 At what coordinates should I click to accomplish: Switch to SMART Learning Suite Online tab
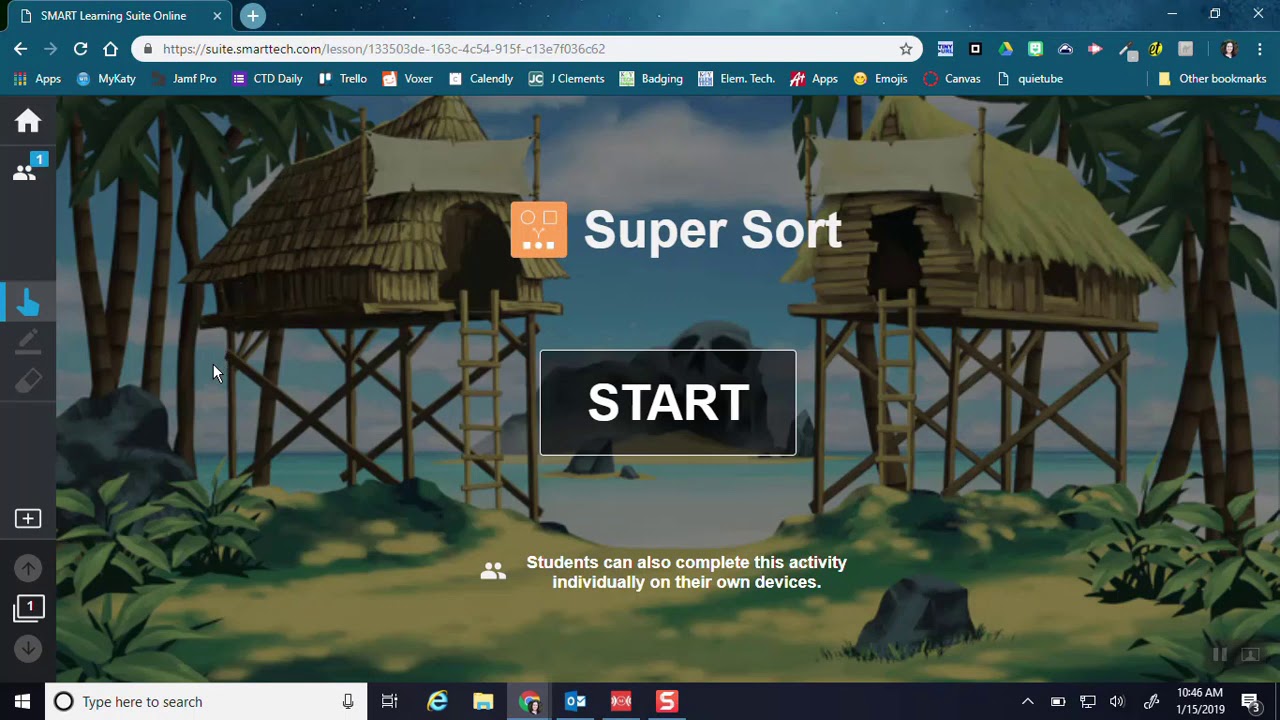[118, 16]
